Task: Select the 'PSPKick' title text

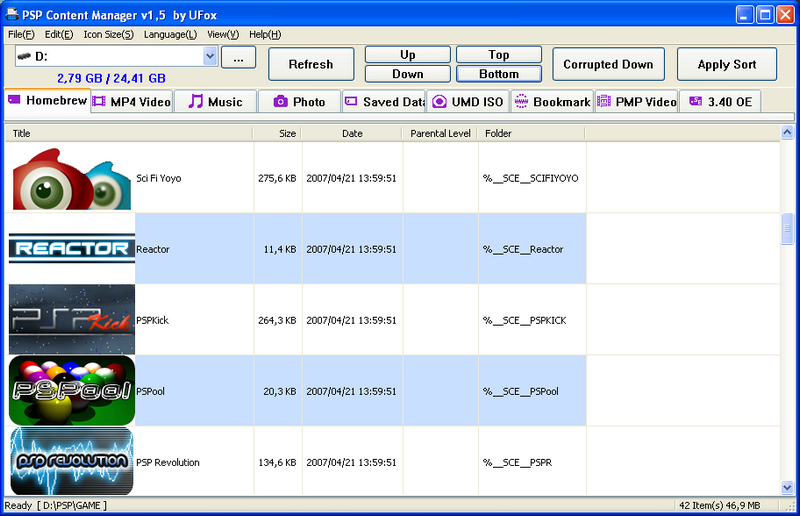Action: (x=153, y=320)
